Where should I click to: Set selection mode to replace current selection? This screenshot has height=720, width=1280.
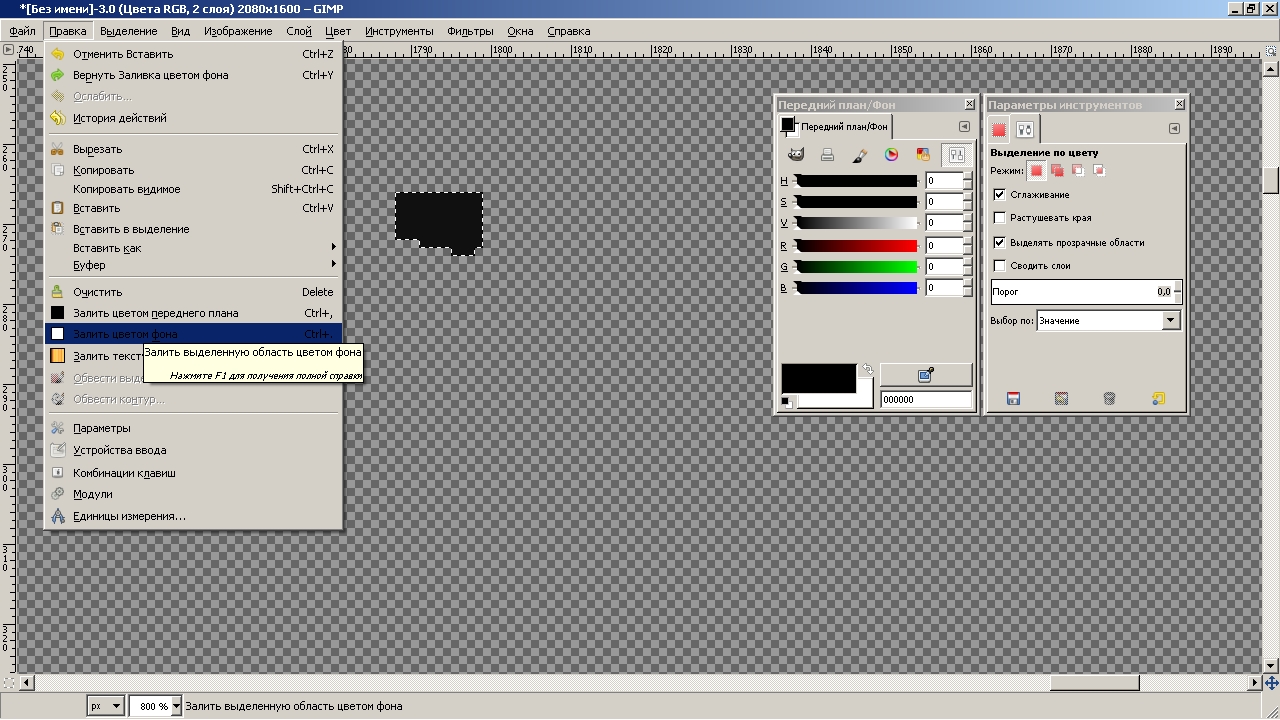point(1037,171)
